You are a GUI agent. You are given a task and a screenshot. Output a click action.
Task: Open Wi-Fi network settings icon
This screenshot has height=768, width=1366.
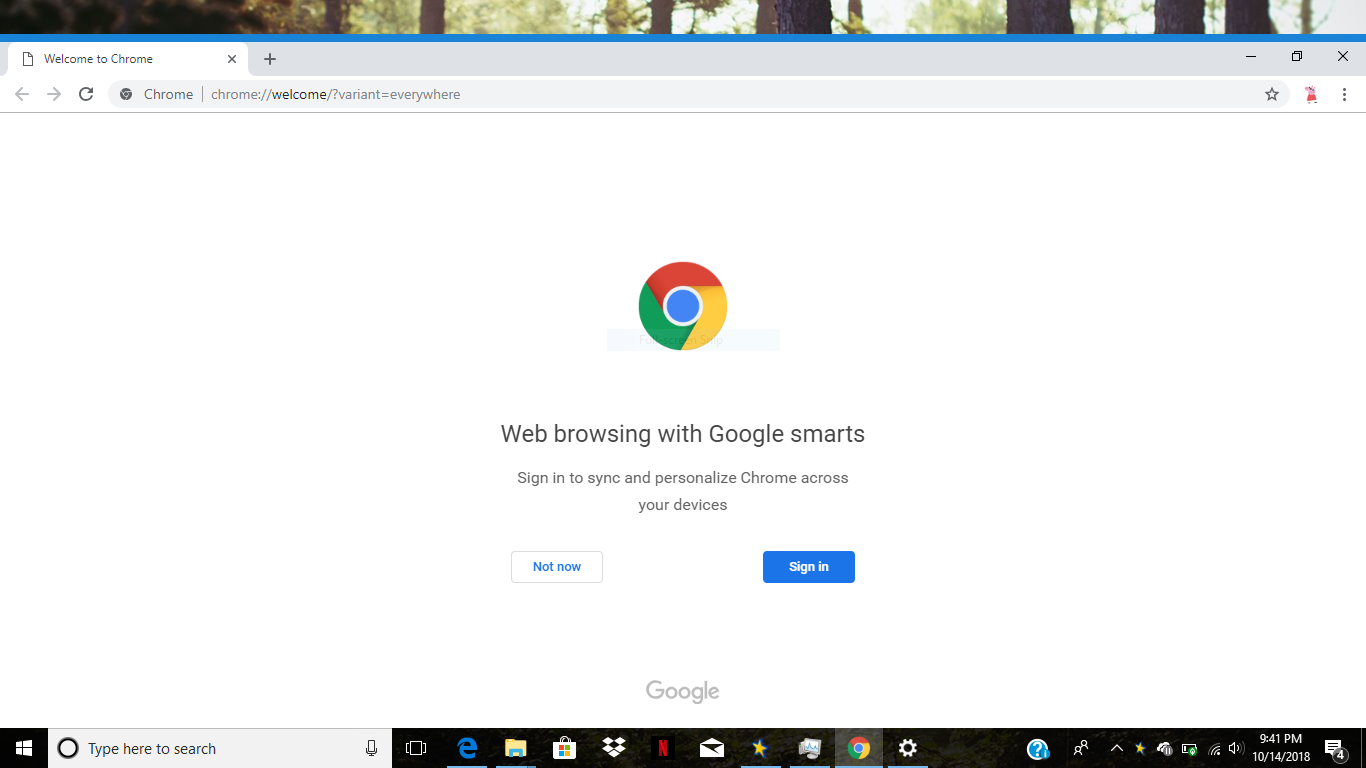coord(1215,748)
